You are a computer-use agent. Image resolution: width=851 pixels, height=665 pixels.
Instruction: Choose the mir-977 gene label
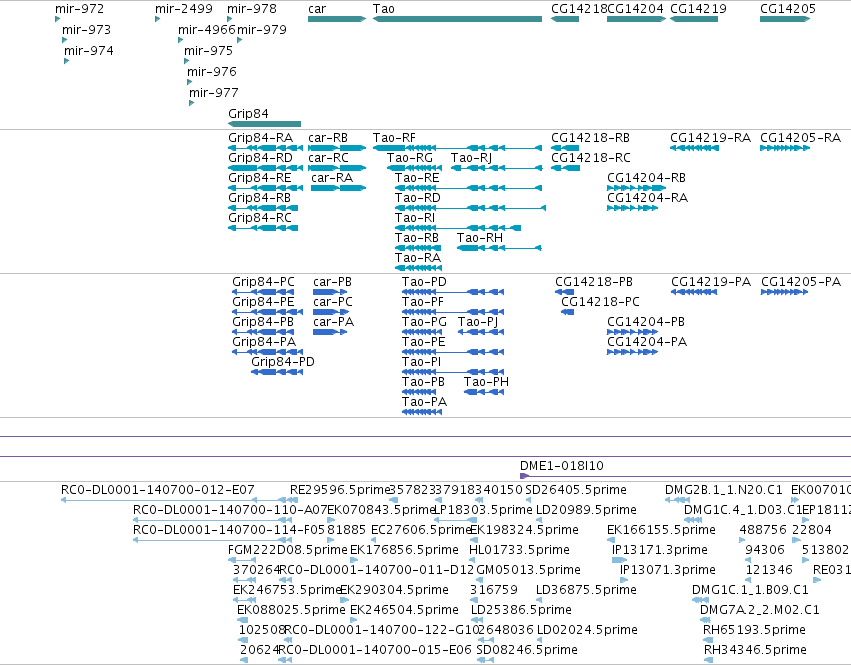[x=214, y=92]
